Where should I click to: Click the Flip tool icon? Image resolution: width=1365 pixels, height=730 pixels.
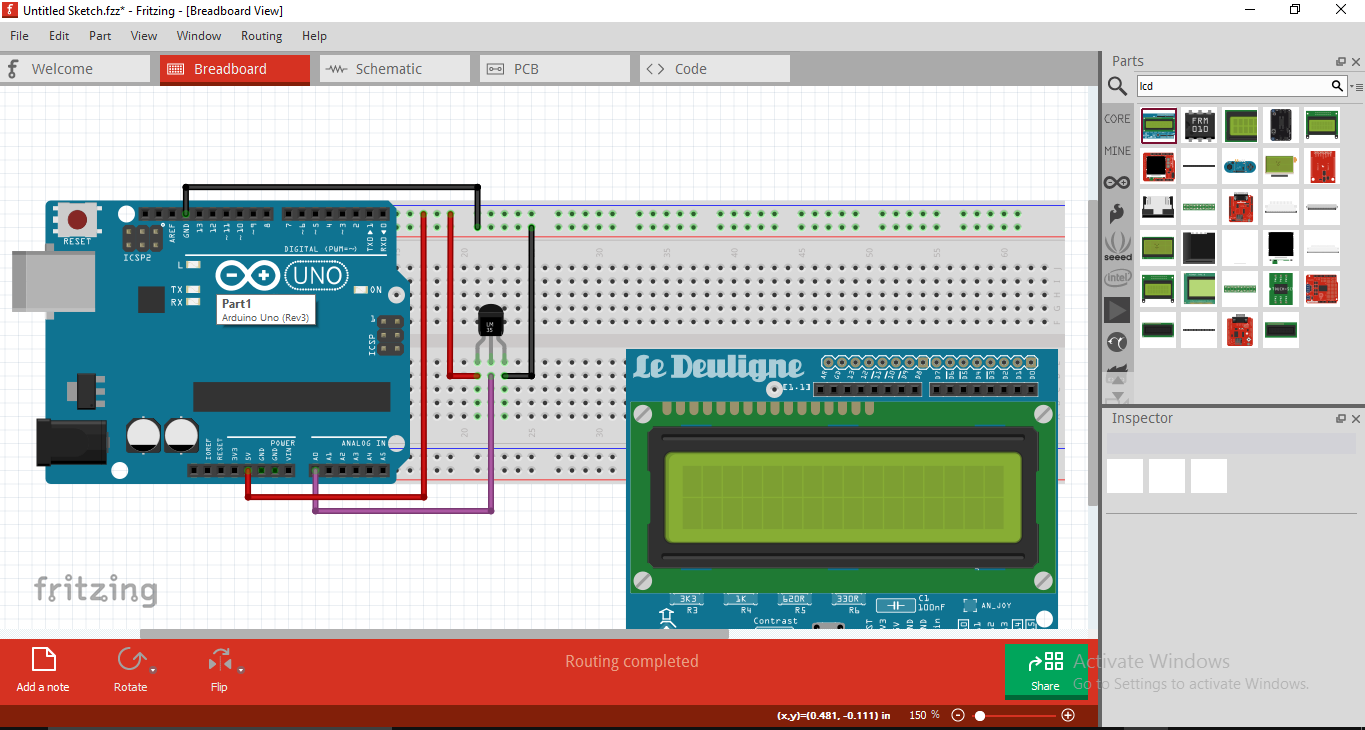(219, 660)
